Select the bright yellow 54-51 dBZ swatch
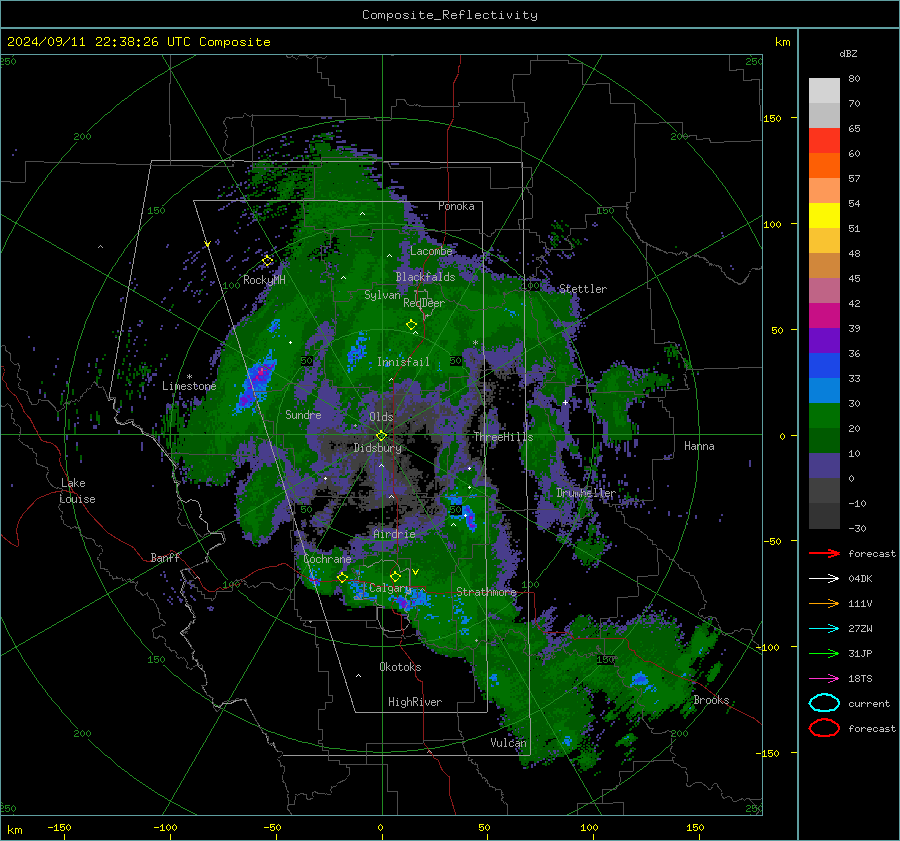Image resolution: width=900 pixels, height=841 pixels. pyautogui.click(x=824, y=216)
